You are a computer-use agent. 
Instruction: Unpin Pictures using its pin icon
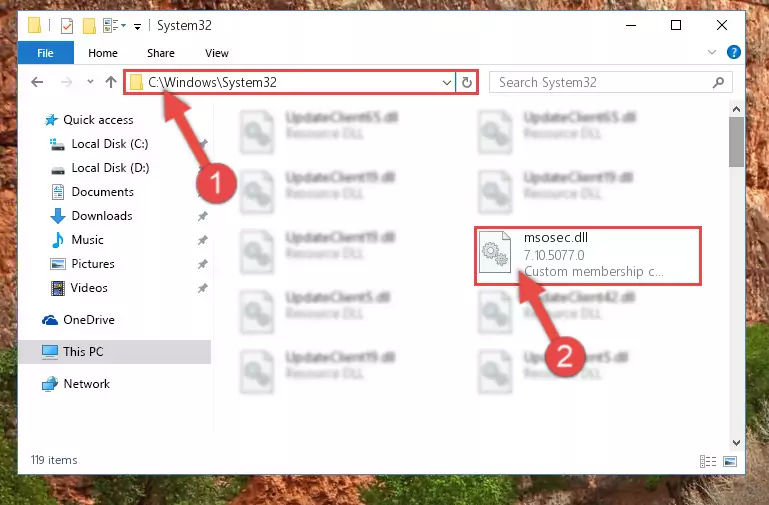point(202,264)
